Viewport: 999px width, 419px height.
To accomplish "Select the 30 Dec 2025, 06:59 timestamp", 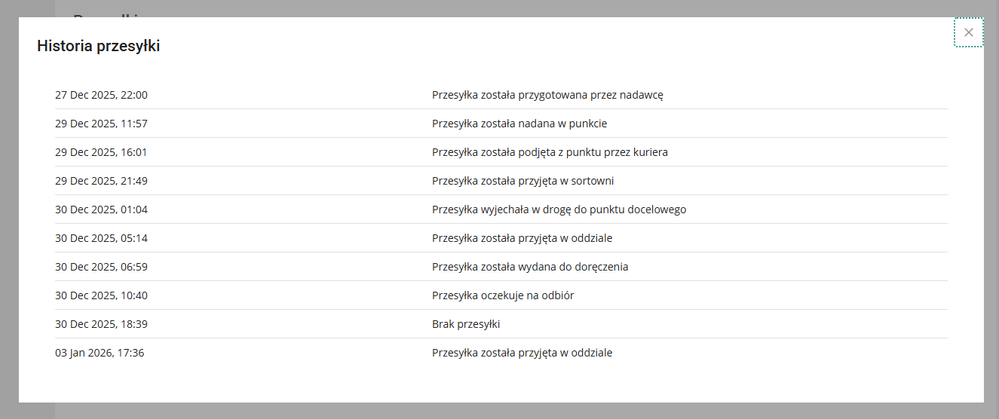I will (101, 267).
